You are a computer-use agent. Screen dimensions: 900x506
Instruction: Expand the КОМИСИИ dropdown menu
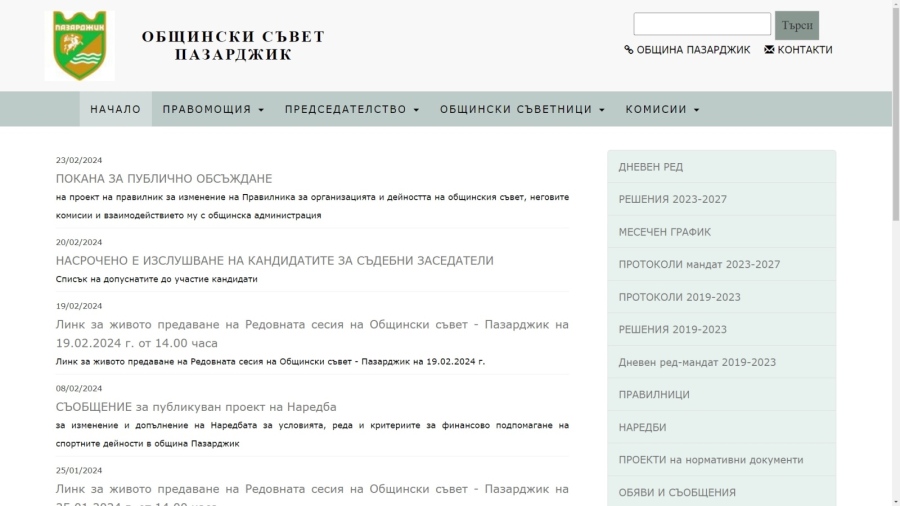pyautogui.click(x=662, y=109)
